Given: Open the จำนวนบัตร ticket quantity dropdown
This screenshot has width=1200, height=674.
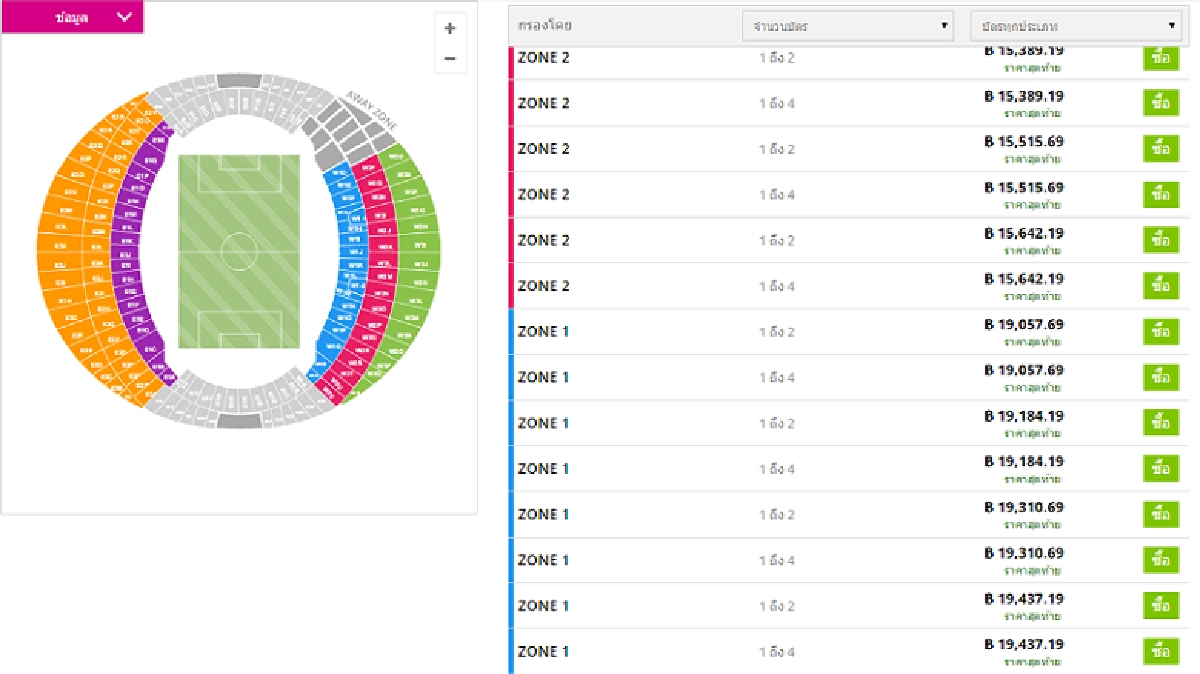Looking at the screenshot, I should point(848,26).
